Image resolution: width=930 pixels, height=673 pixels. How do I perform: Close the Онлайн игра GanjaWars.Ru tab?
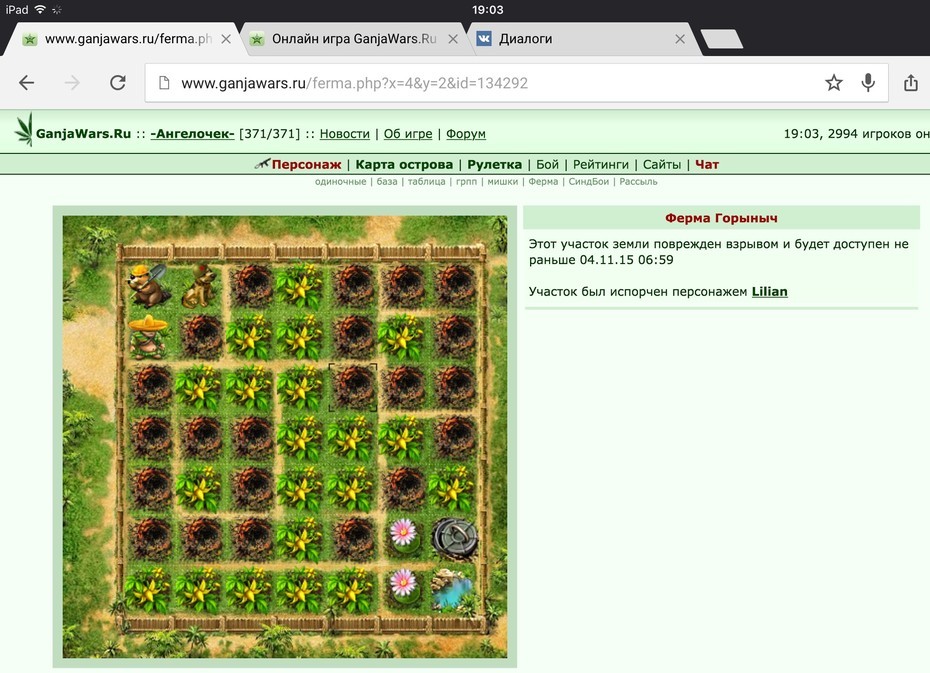pyautogui.click(x=453, y=39)
